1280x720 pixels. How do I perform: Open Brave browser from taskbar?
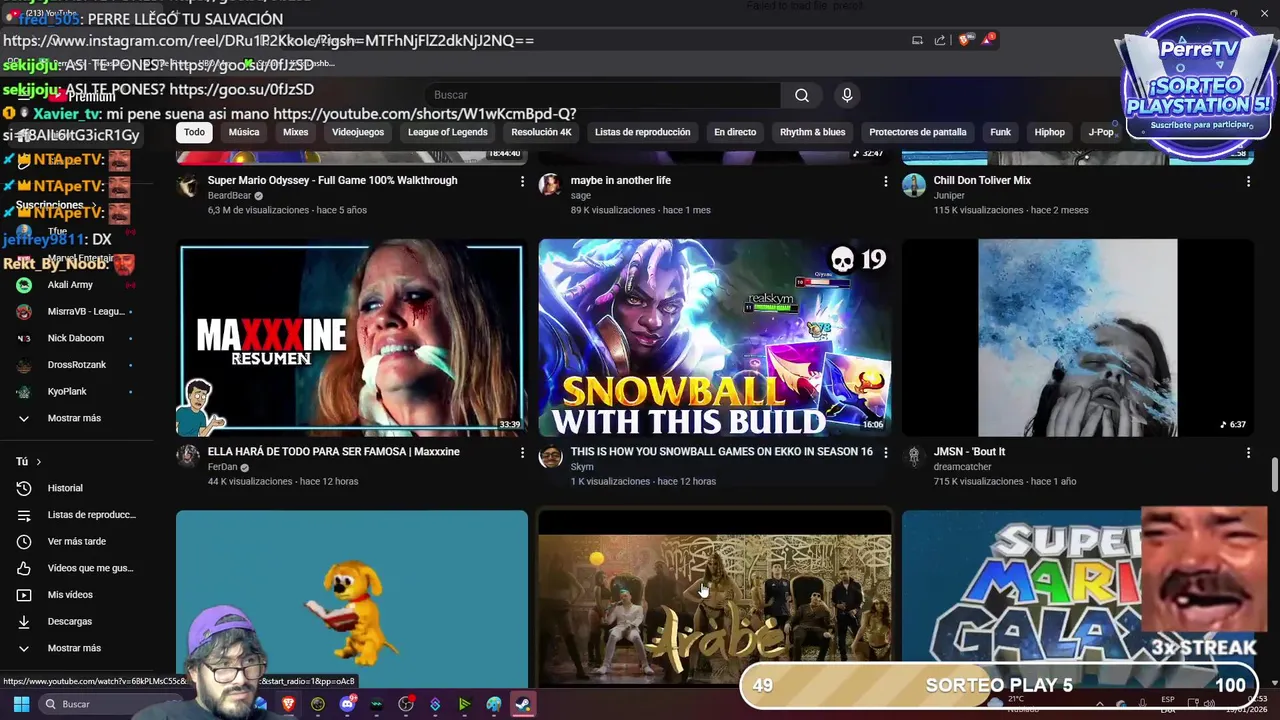tap(289, 704)
